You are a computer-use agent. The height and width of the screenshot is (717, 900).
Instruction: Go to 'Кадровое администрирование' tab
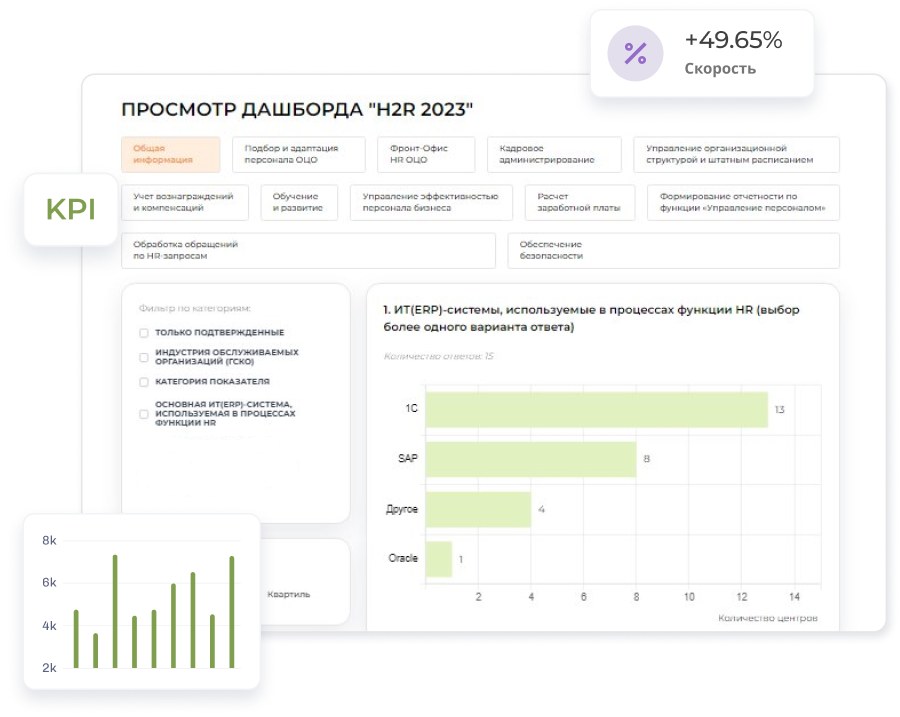click(x=554, y=154)
